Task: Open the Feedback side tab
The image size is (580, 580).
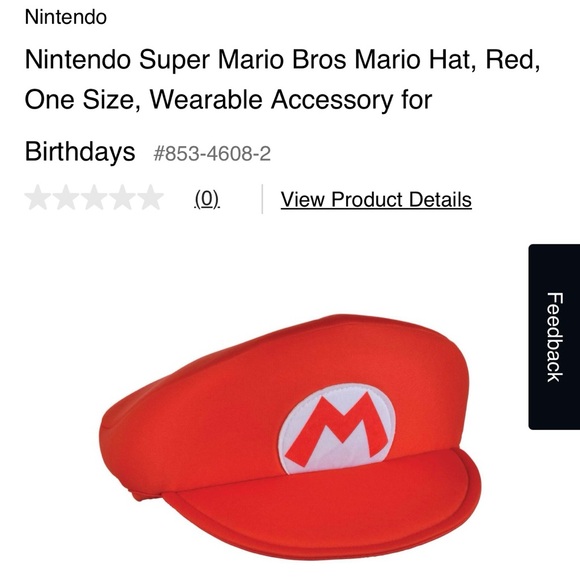Action: [554, 337]
